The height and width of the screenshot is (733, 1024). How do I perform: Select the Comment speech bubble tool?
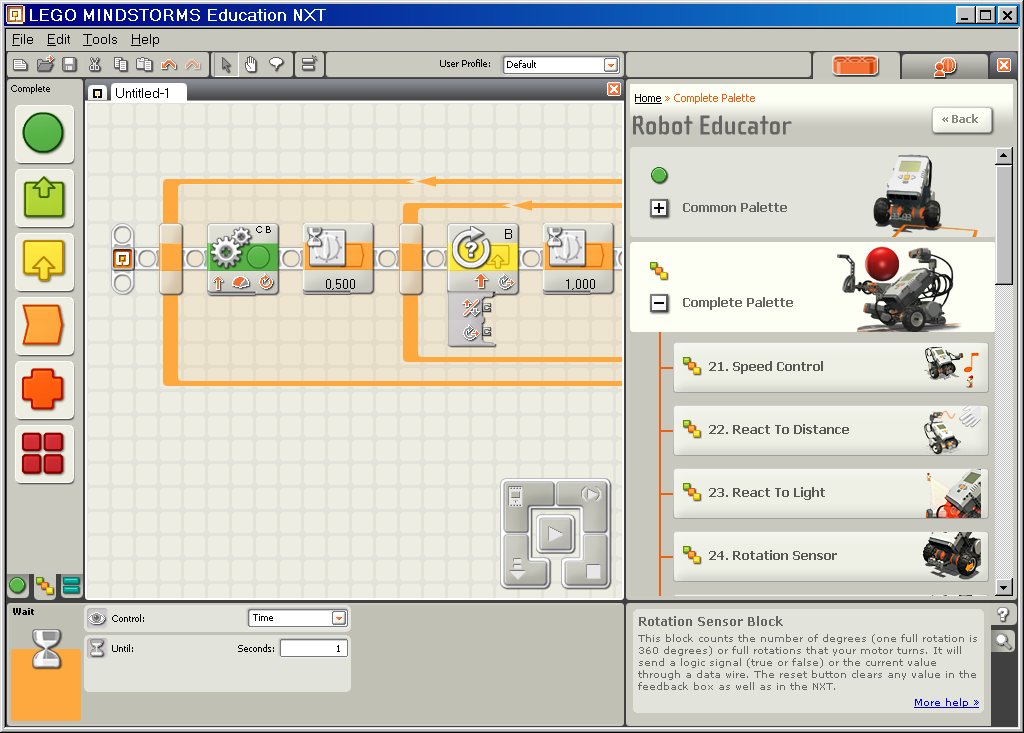tap(275, 65)
